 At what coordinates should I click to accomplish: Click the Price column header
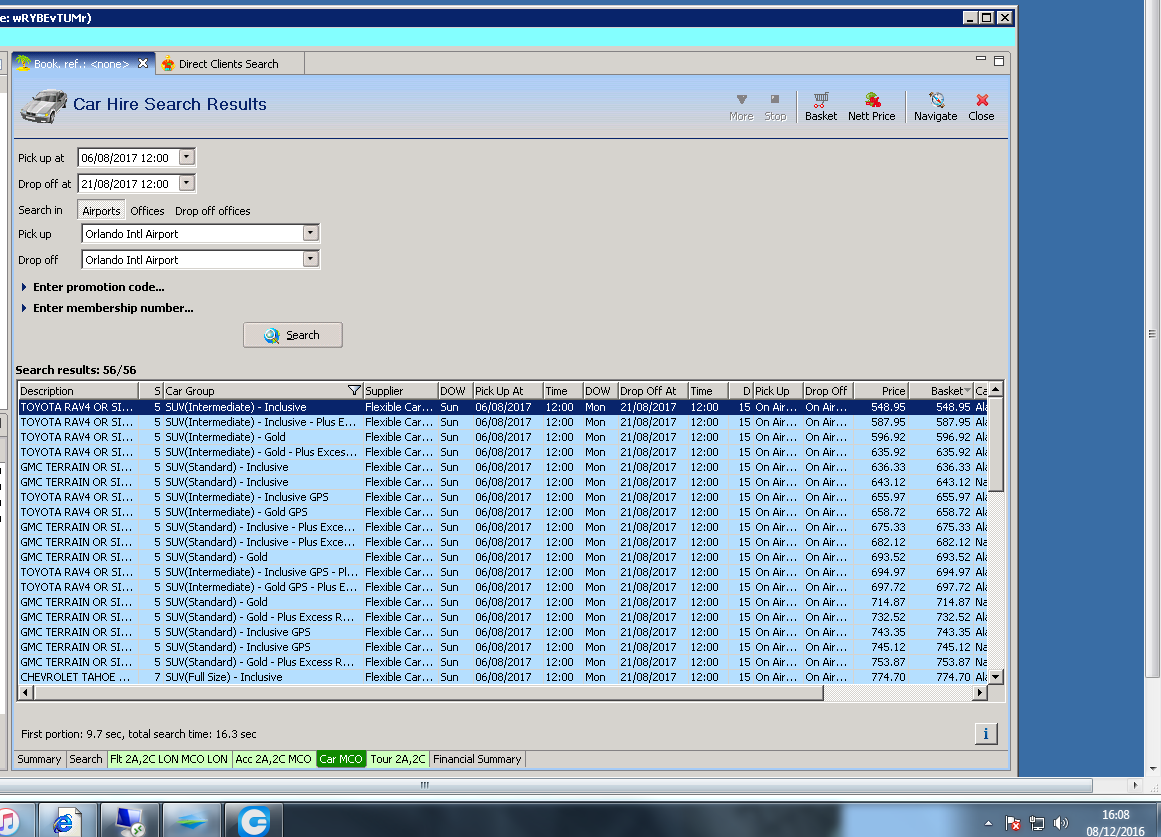pyautogui.click(x=881, y=390)
